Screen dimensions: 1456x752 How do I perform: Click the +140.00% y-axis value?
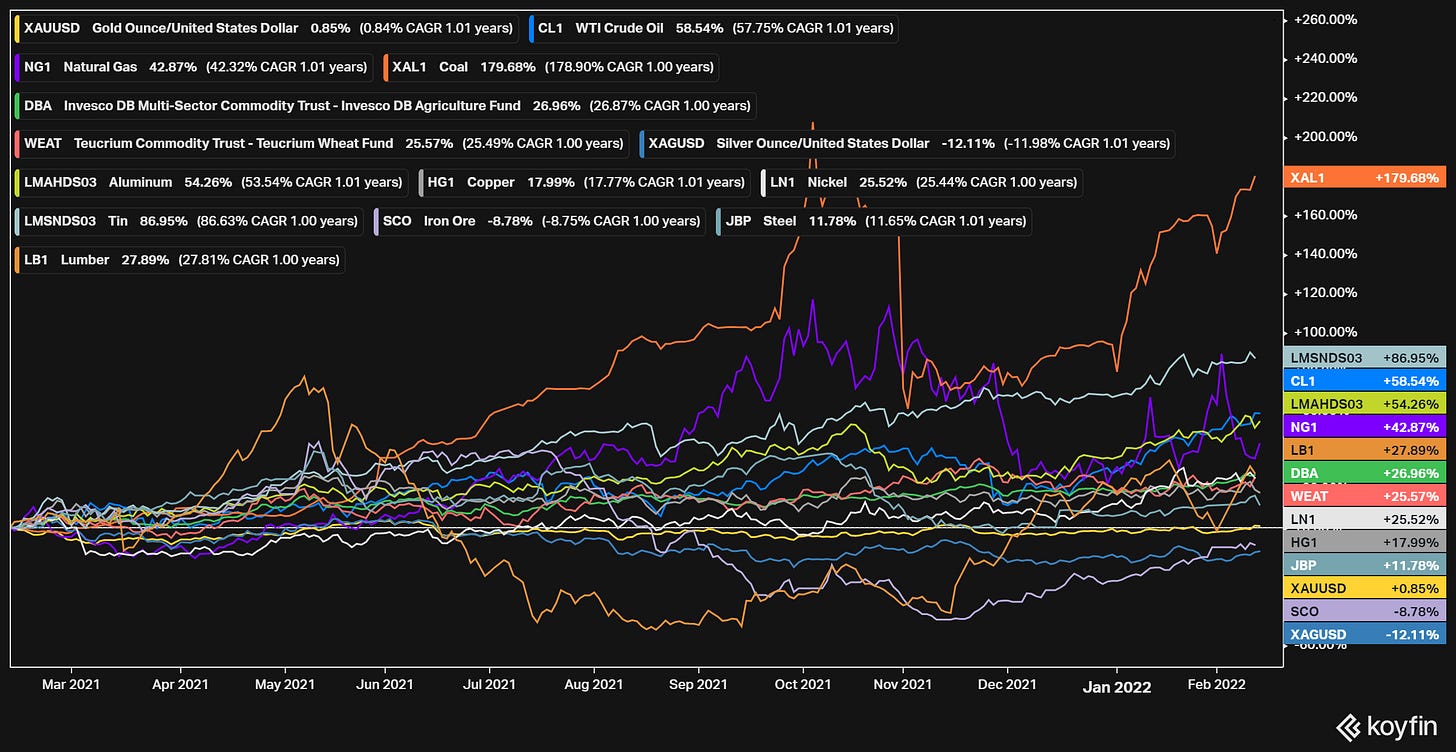coord(1325,253)
